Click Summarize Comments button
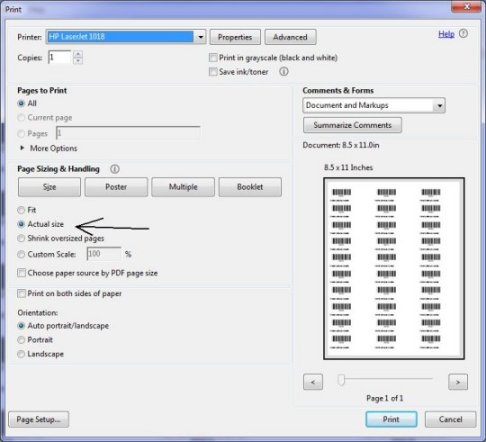The width and height of the screenshot is (486, 442). pyautogui.click(x=352, y=125)
